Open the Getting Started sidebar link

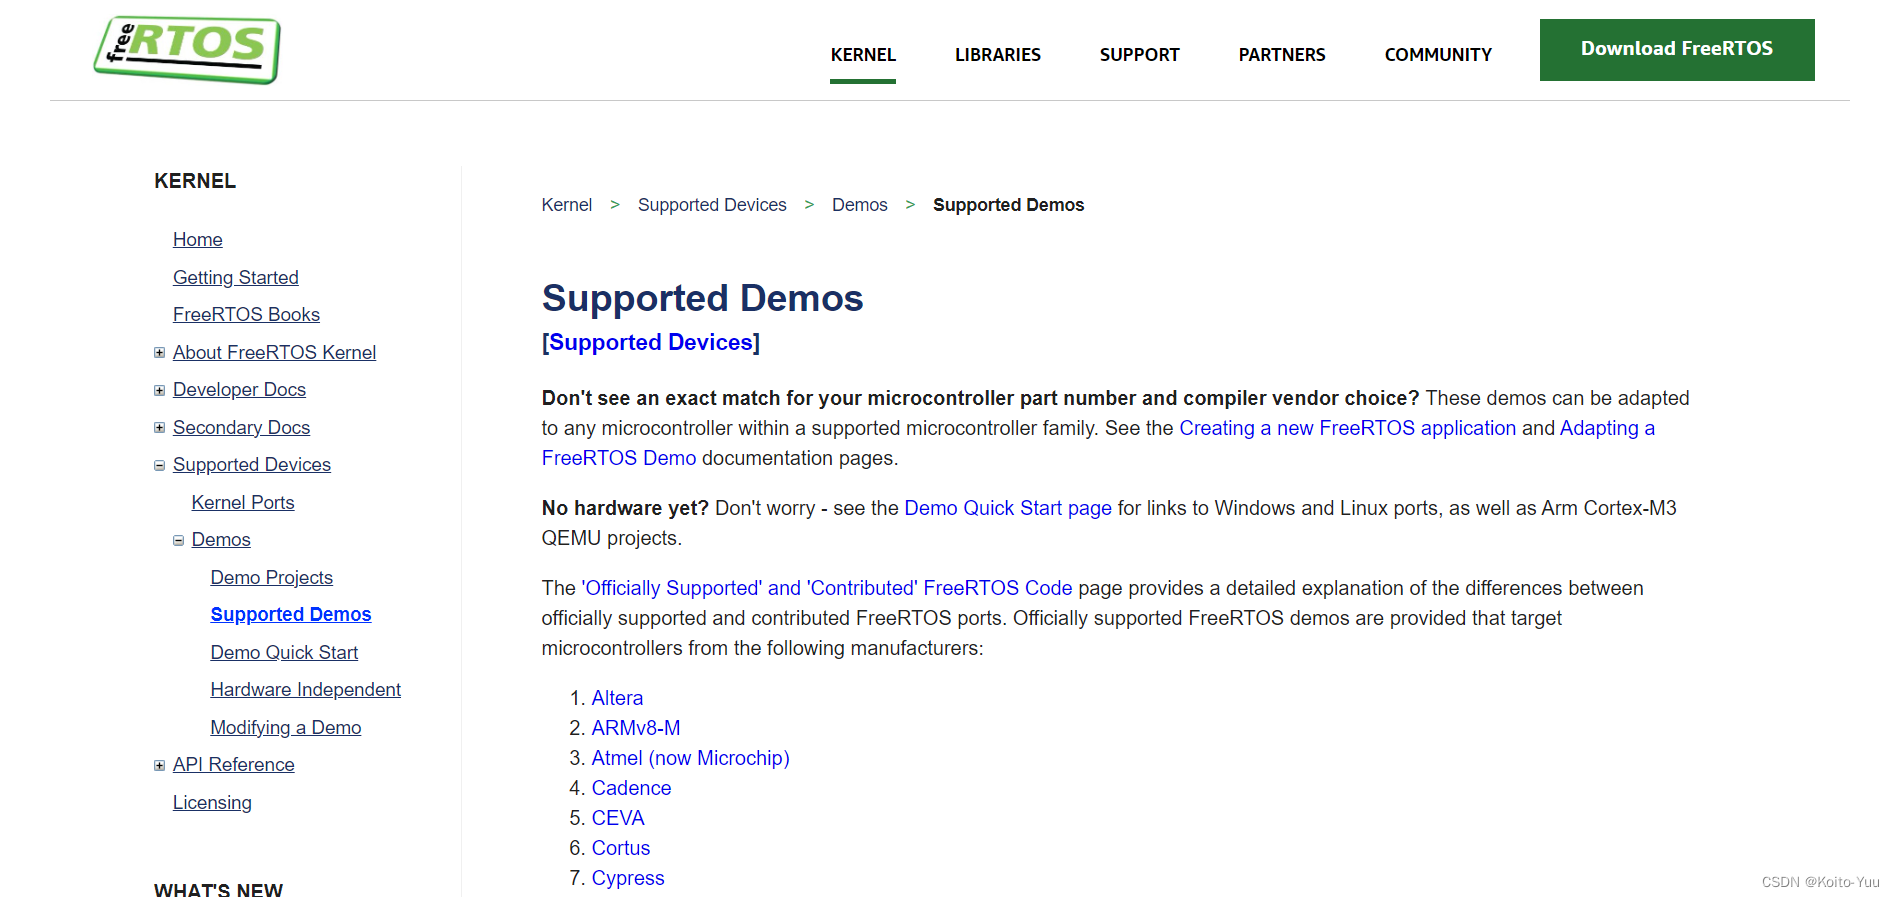(236, 277)
